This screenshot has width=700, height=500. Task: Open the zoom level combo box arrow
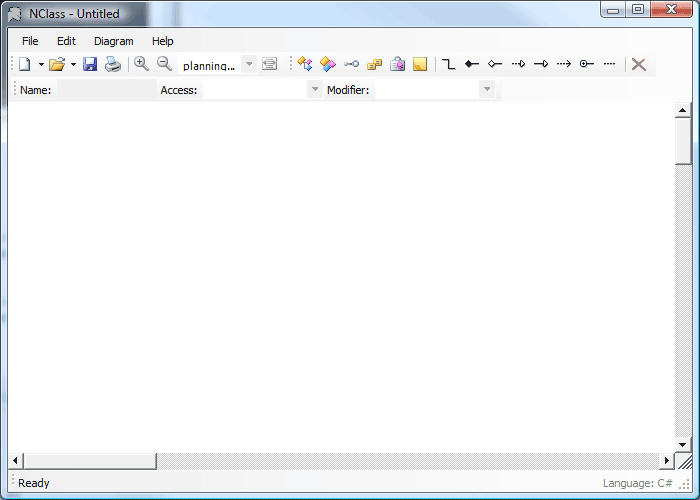249,64
